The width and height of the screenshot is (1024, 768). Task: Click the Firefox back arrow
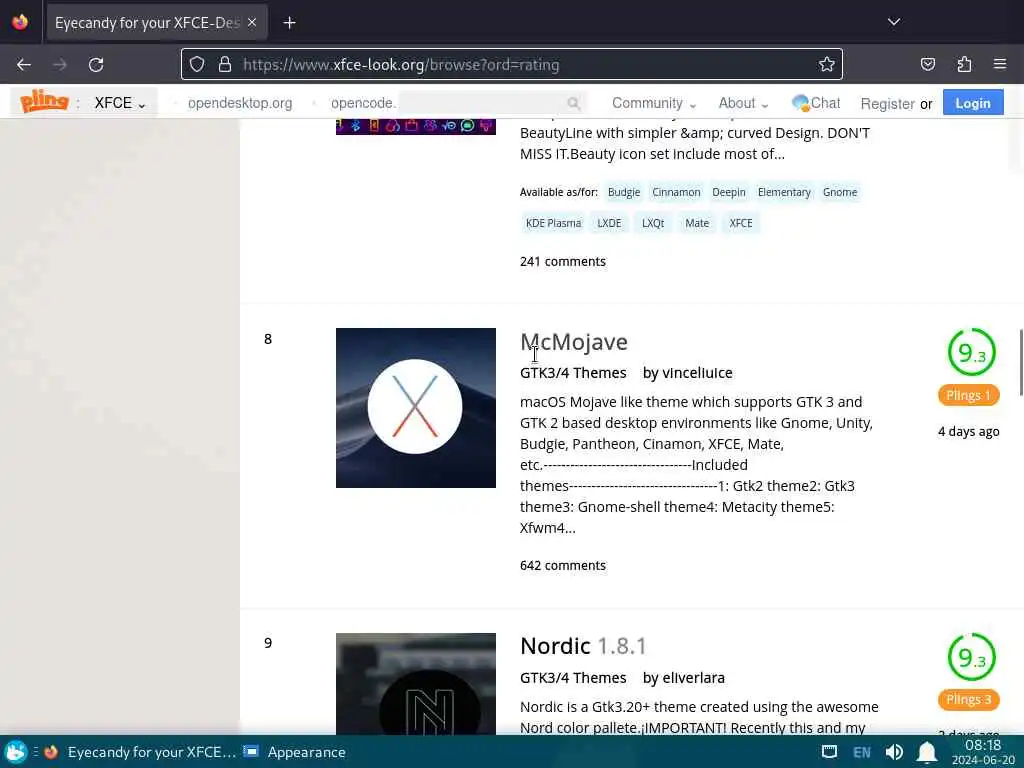pos(24,64)
